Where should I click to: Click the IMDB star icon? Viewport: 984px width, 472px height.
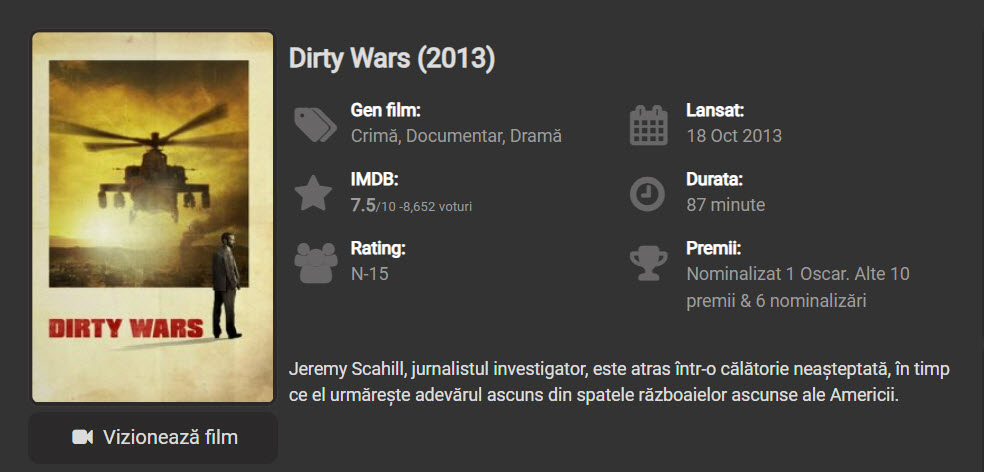click(314, 193)
